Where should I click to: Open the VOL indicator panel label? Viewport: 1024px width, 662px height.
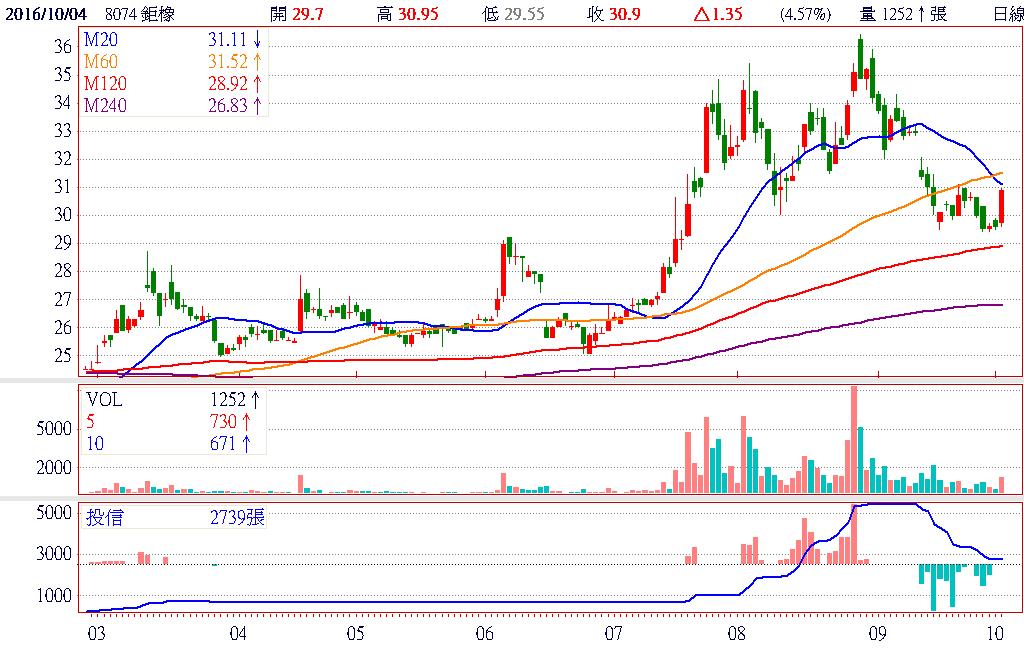point(103,400)
